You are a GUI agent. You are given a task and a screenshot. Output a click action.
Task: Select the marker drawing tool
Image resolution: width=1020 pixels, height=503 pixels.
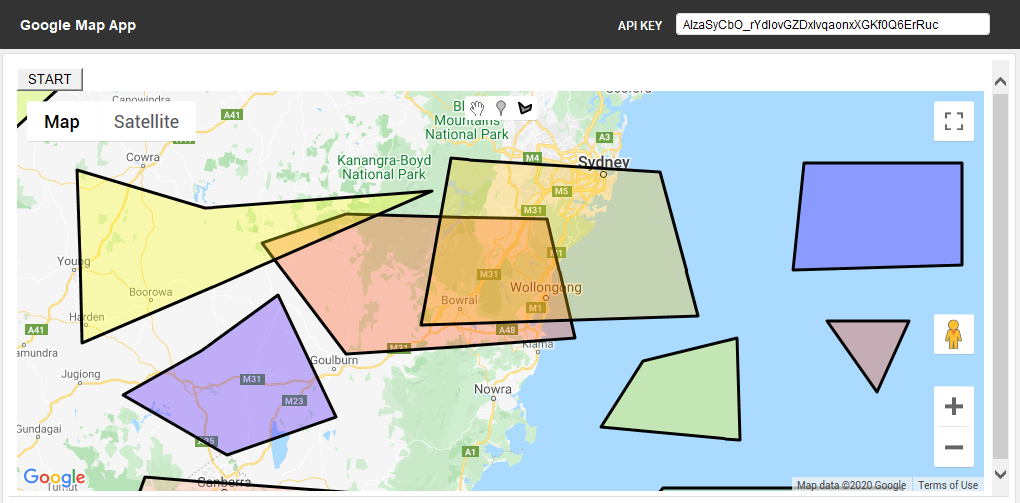pos(501,108)
